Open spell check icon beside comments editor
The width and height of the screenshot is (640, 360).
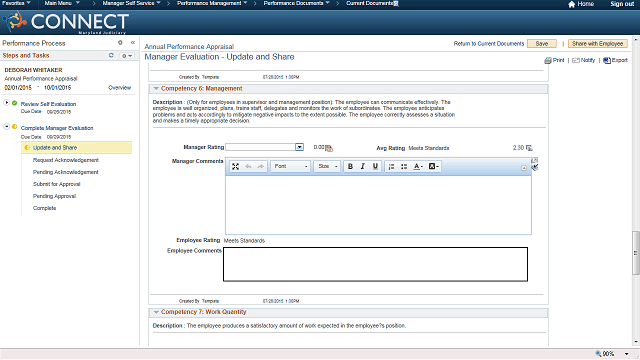(x=535, y=167)
